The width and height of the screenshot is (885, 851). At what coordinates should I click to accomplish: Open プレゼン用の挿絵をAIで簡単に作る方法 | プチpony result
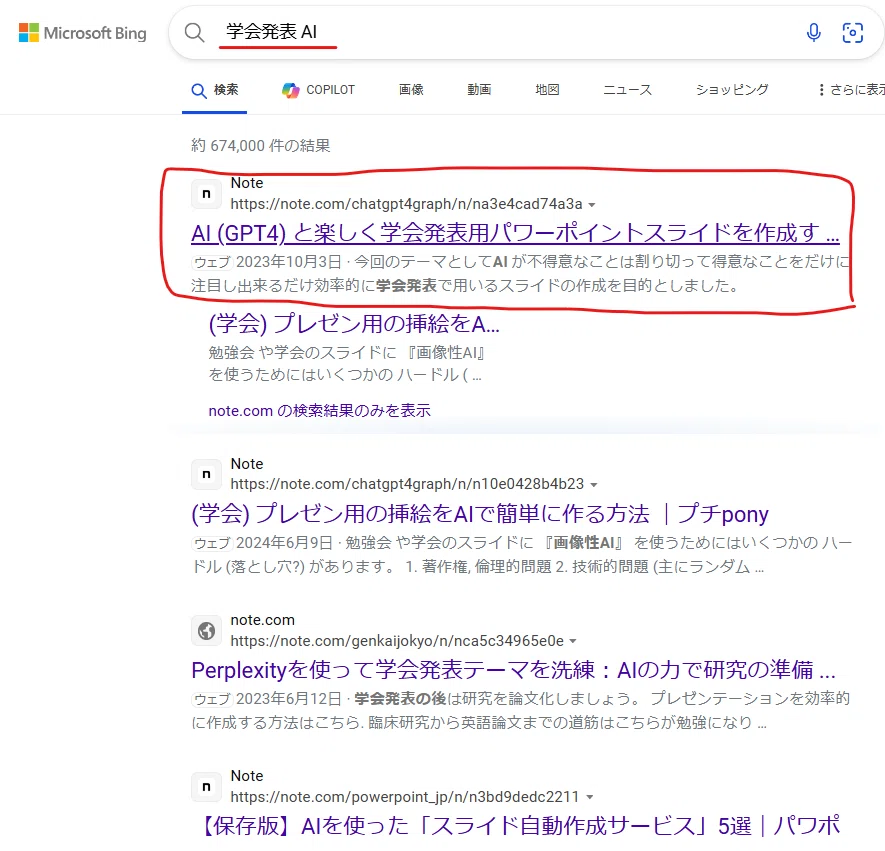(x=480, y=514)
